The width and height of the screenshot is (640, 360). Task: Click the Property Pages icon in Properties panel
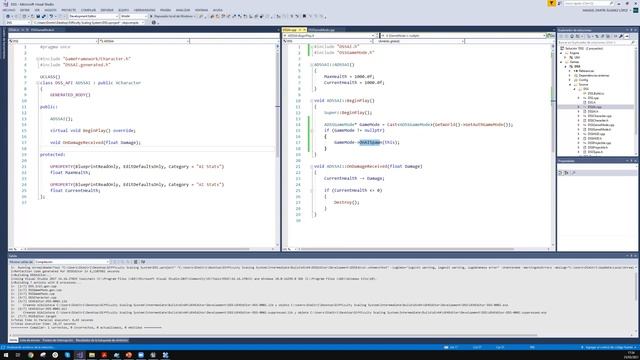point(573,173)
